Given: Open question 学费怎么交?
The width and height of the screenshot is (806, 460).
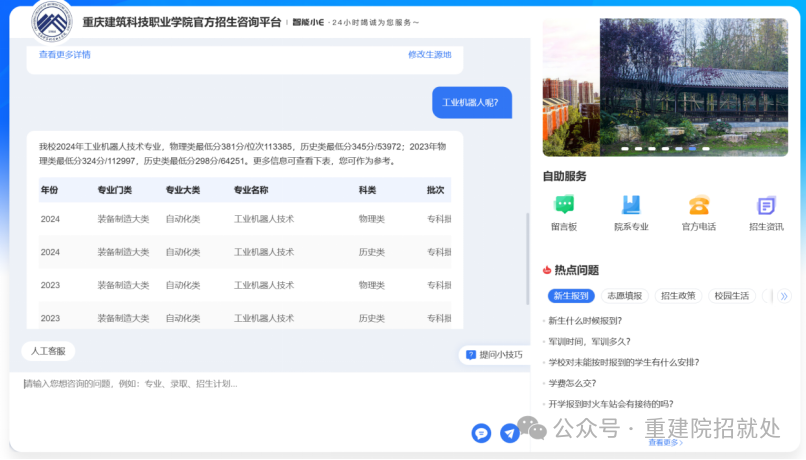Looking at the screenshot, I should coord(572,383).
